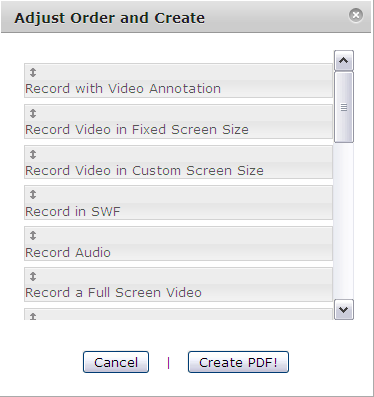The height and width of the screenshot is (397, 374).
Task: Select the Record Video in Custom Screen Size item
Action: (178, 162)
